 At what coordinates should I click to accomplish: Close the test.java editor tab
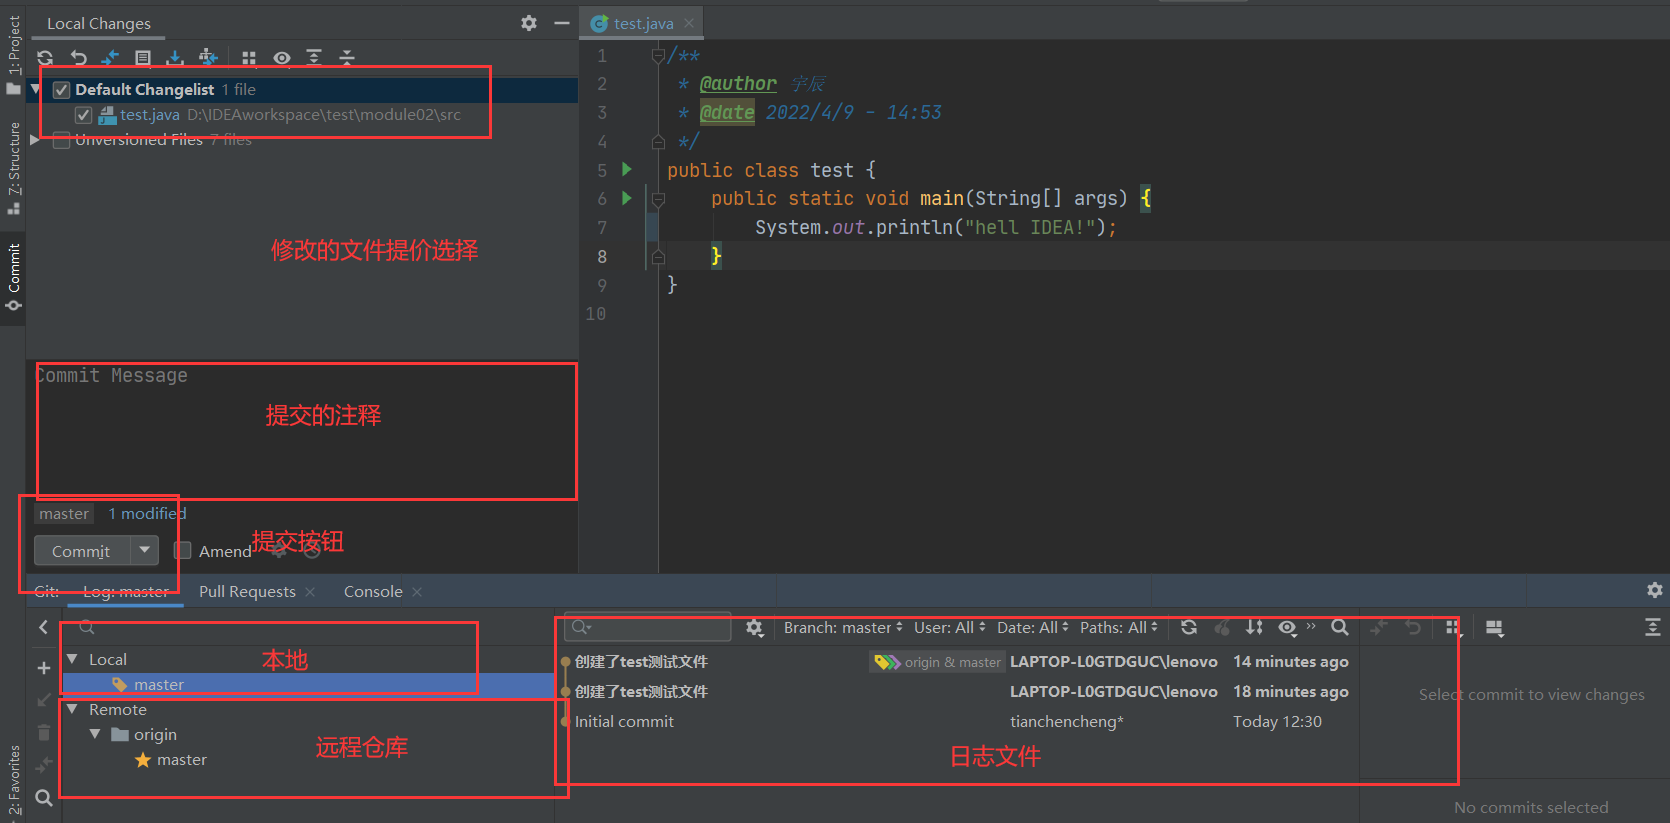coord(689,23)
